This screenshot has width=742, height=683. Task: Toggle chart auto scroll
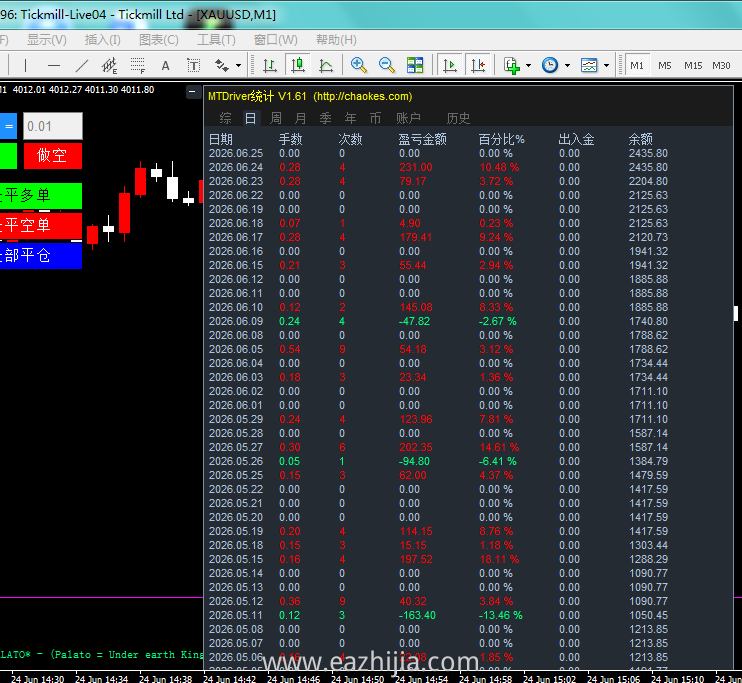(450, 65)
